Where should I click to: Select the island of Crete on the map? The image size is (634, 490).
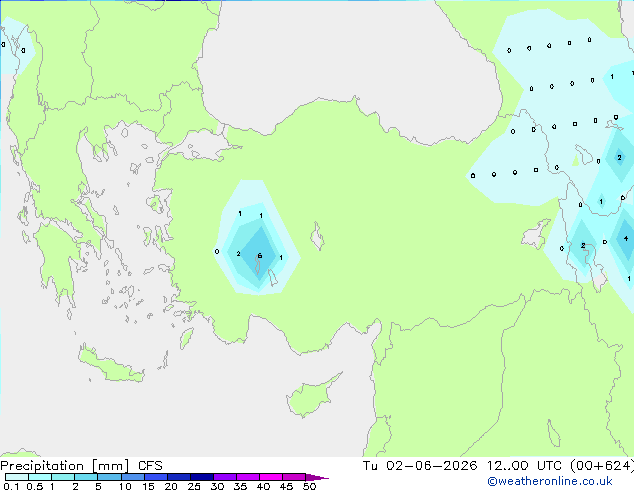pyautogui.click(x=111, y=366)
